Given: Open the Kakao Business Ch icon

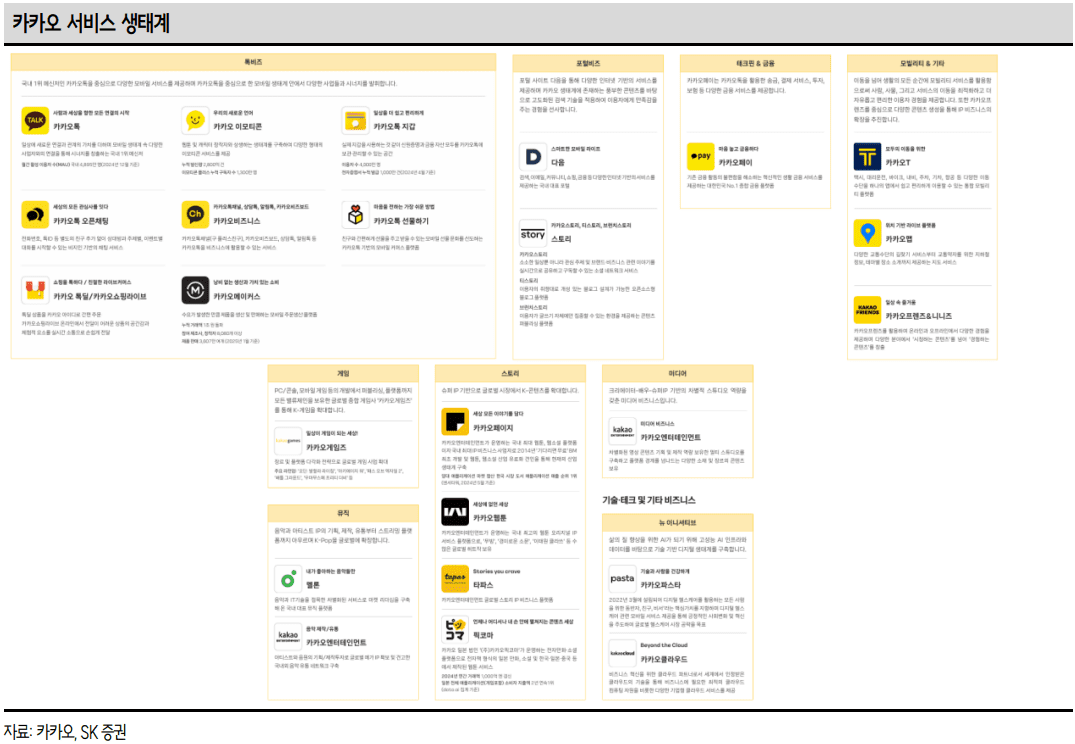Looking at the screenshot, I should coord(195,214).
